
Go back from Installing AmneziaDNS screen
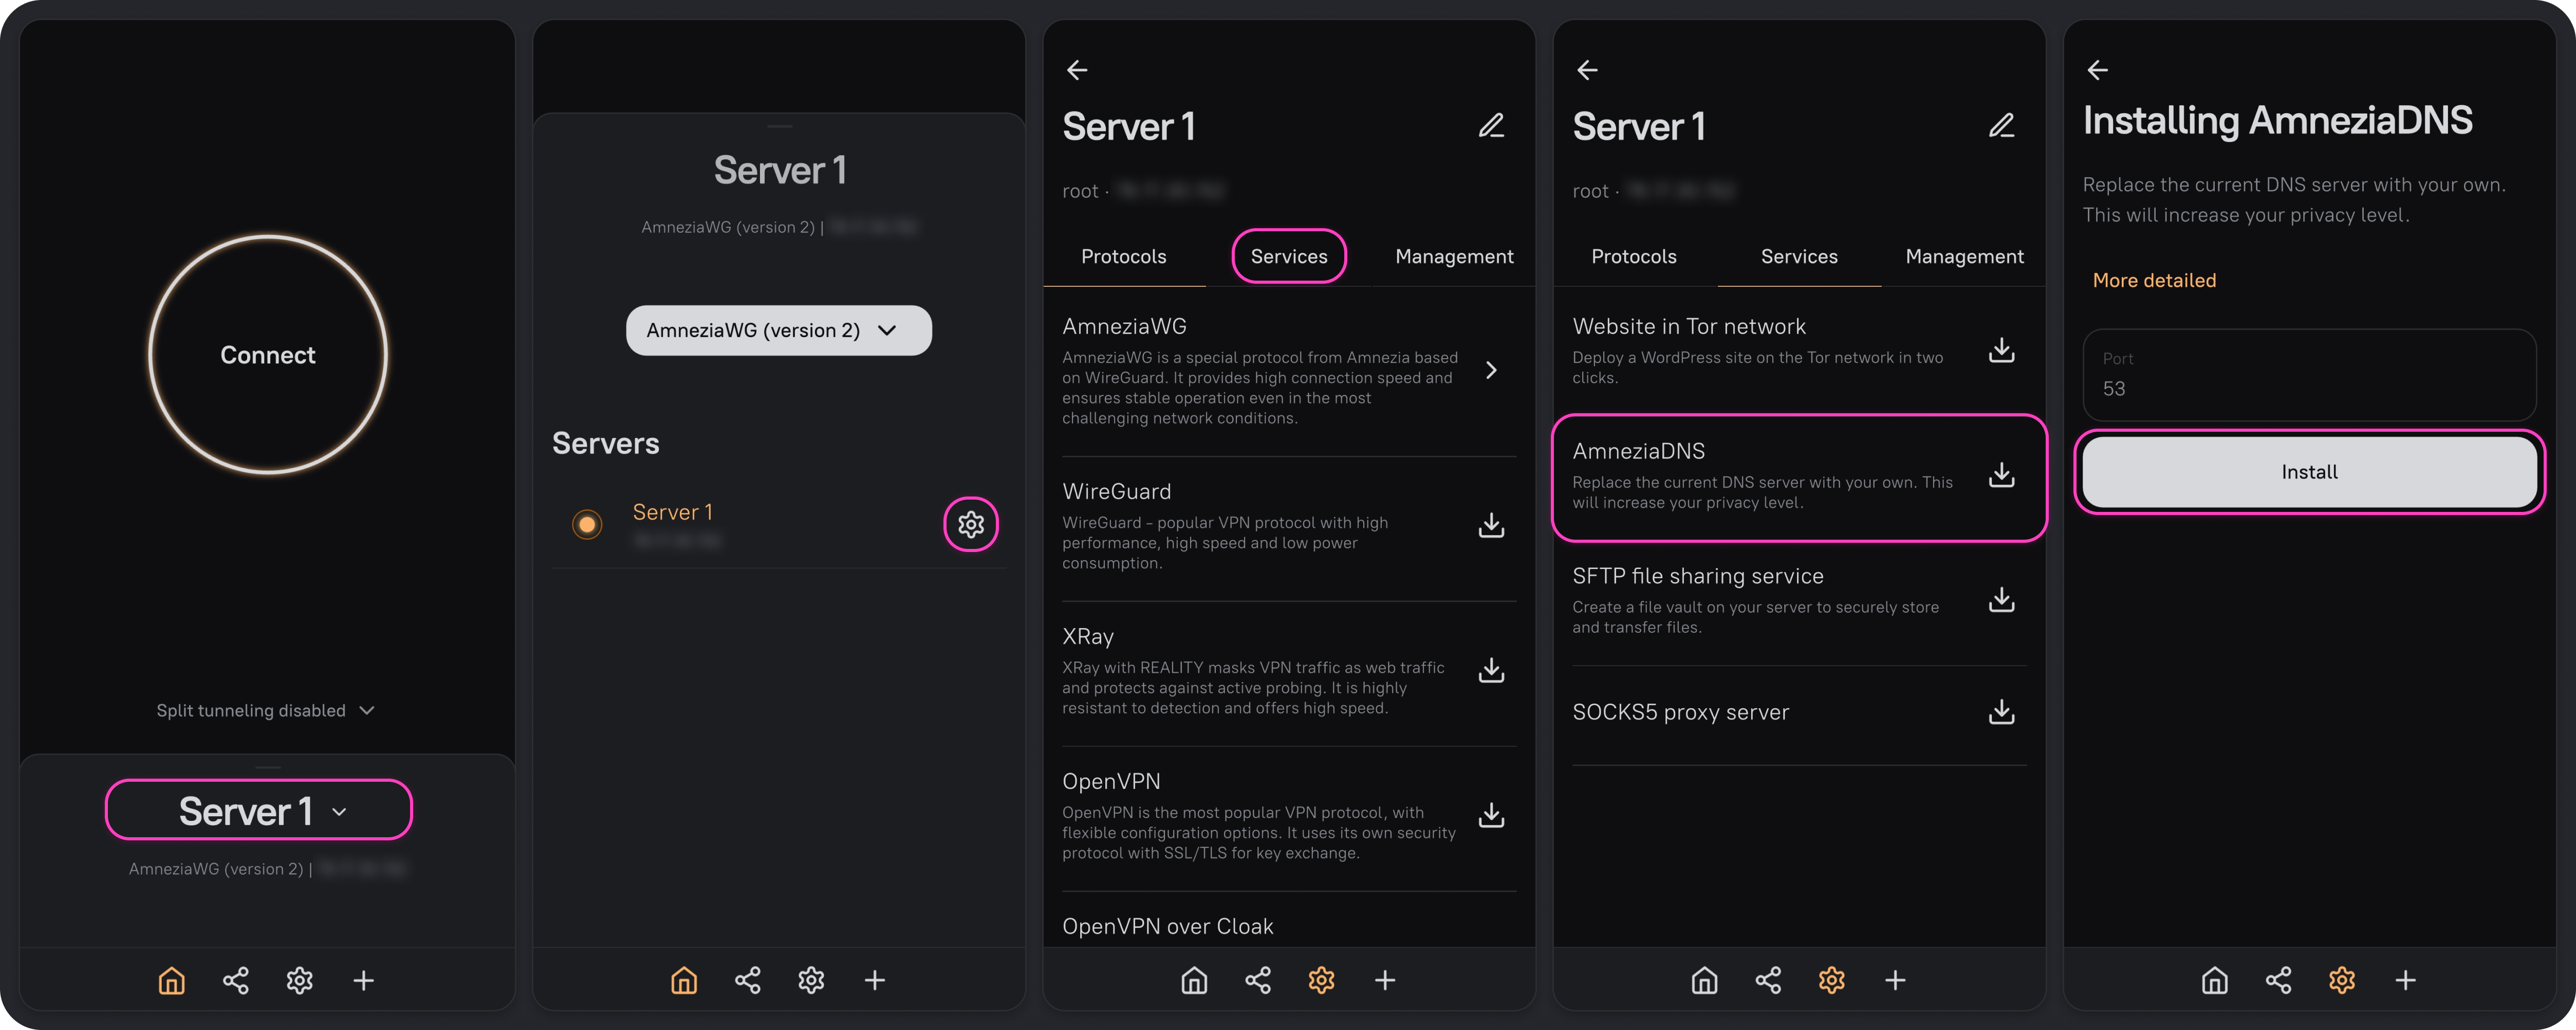pos(2097,70)
